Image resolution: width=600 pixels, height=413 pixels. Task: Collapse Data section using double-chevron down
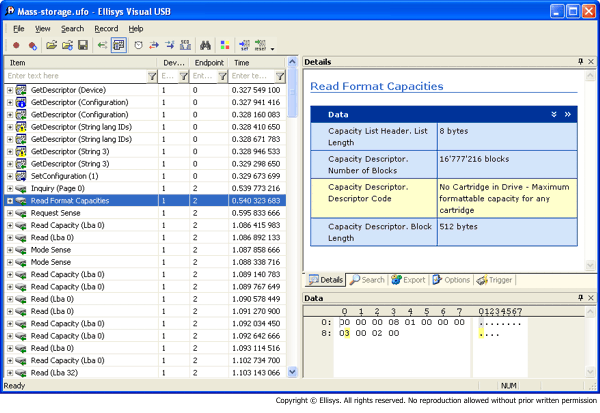click(x=553, y=115)
